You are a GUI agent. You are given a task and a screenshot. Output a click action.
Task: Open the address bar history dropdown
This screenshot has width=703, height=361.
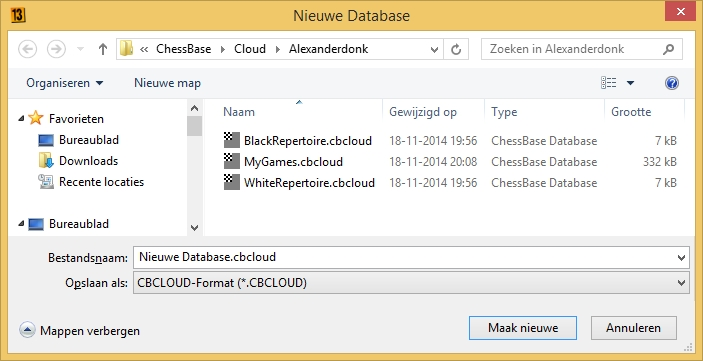pyautogui.click(x=434, y=49)
